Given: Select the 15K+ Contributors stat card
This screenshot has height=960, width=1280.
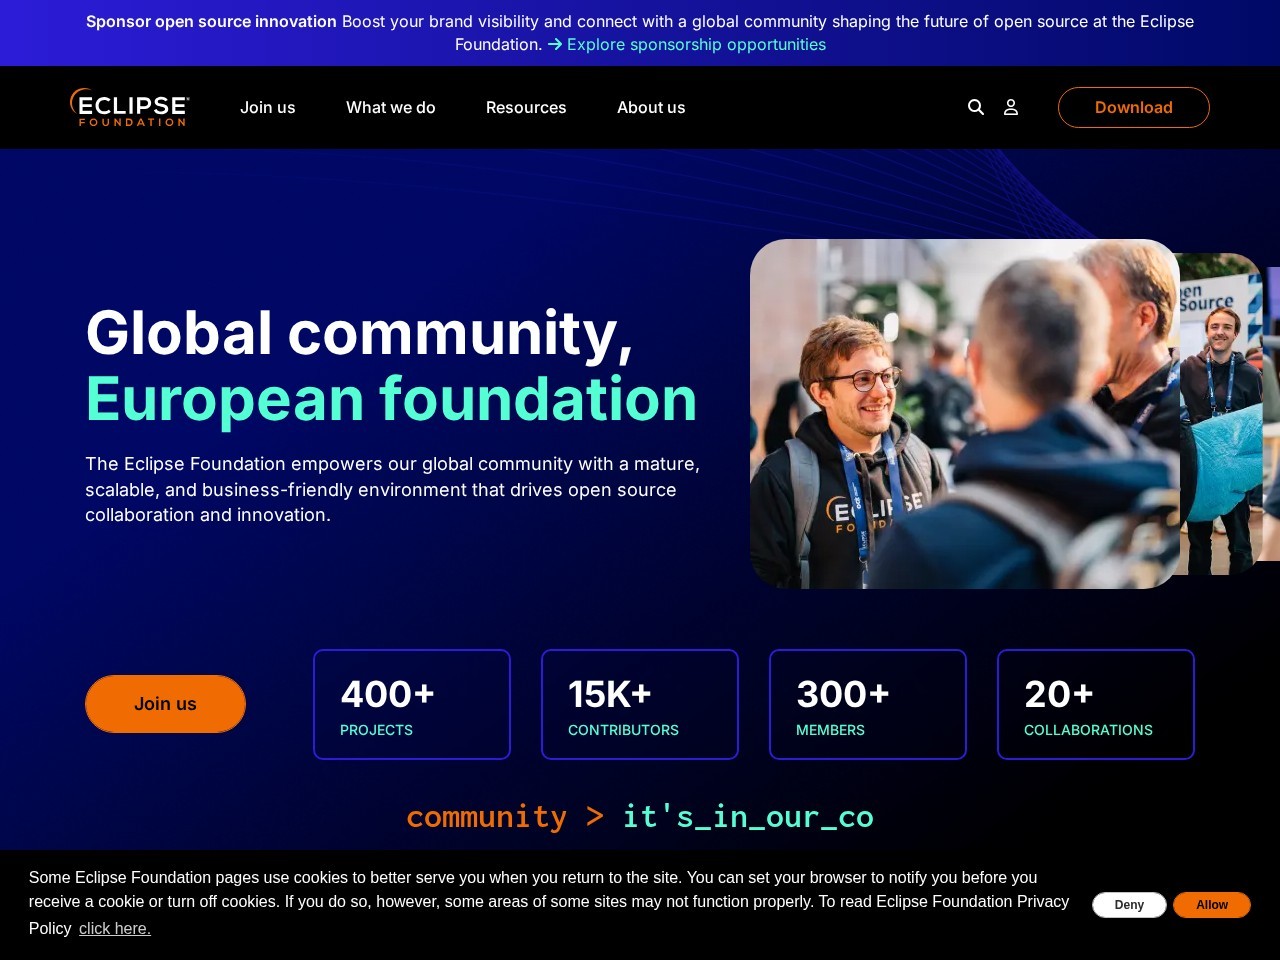Looking at the screenshot, I should (640, 704).
